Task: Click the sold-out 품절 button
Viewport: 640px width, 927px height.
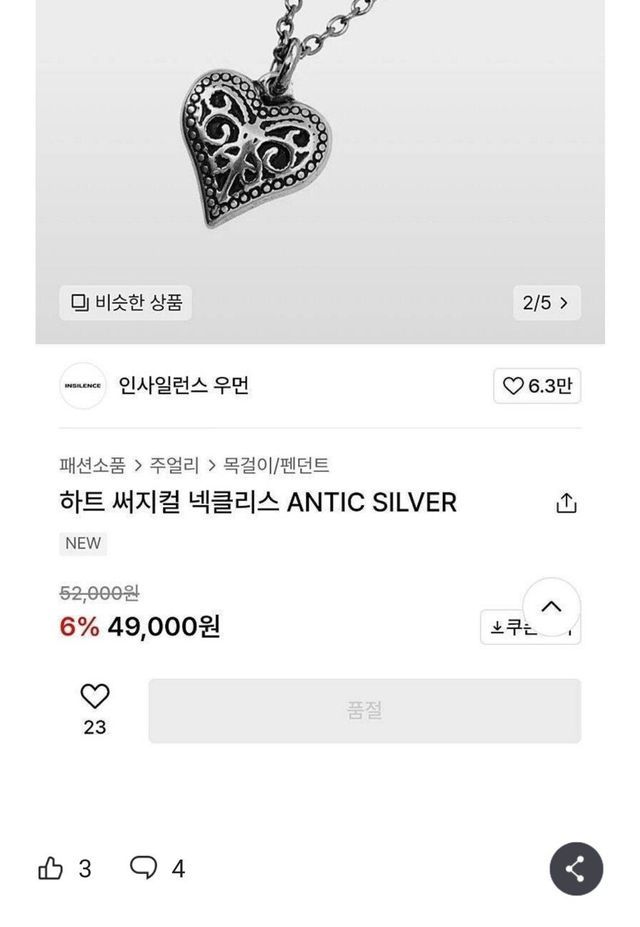Action: click(x=364, y=711)
